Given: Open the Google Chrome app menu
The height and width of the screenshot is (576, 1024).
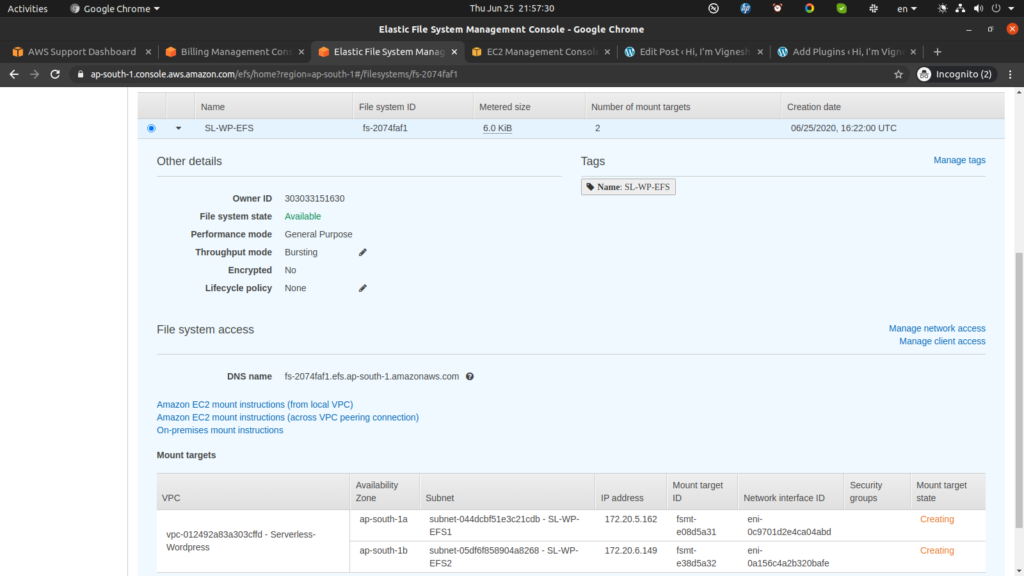Looking at the screenshot, I should tap(115, 8).
